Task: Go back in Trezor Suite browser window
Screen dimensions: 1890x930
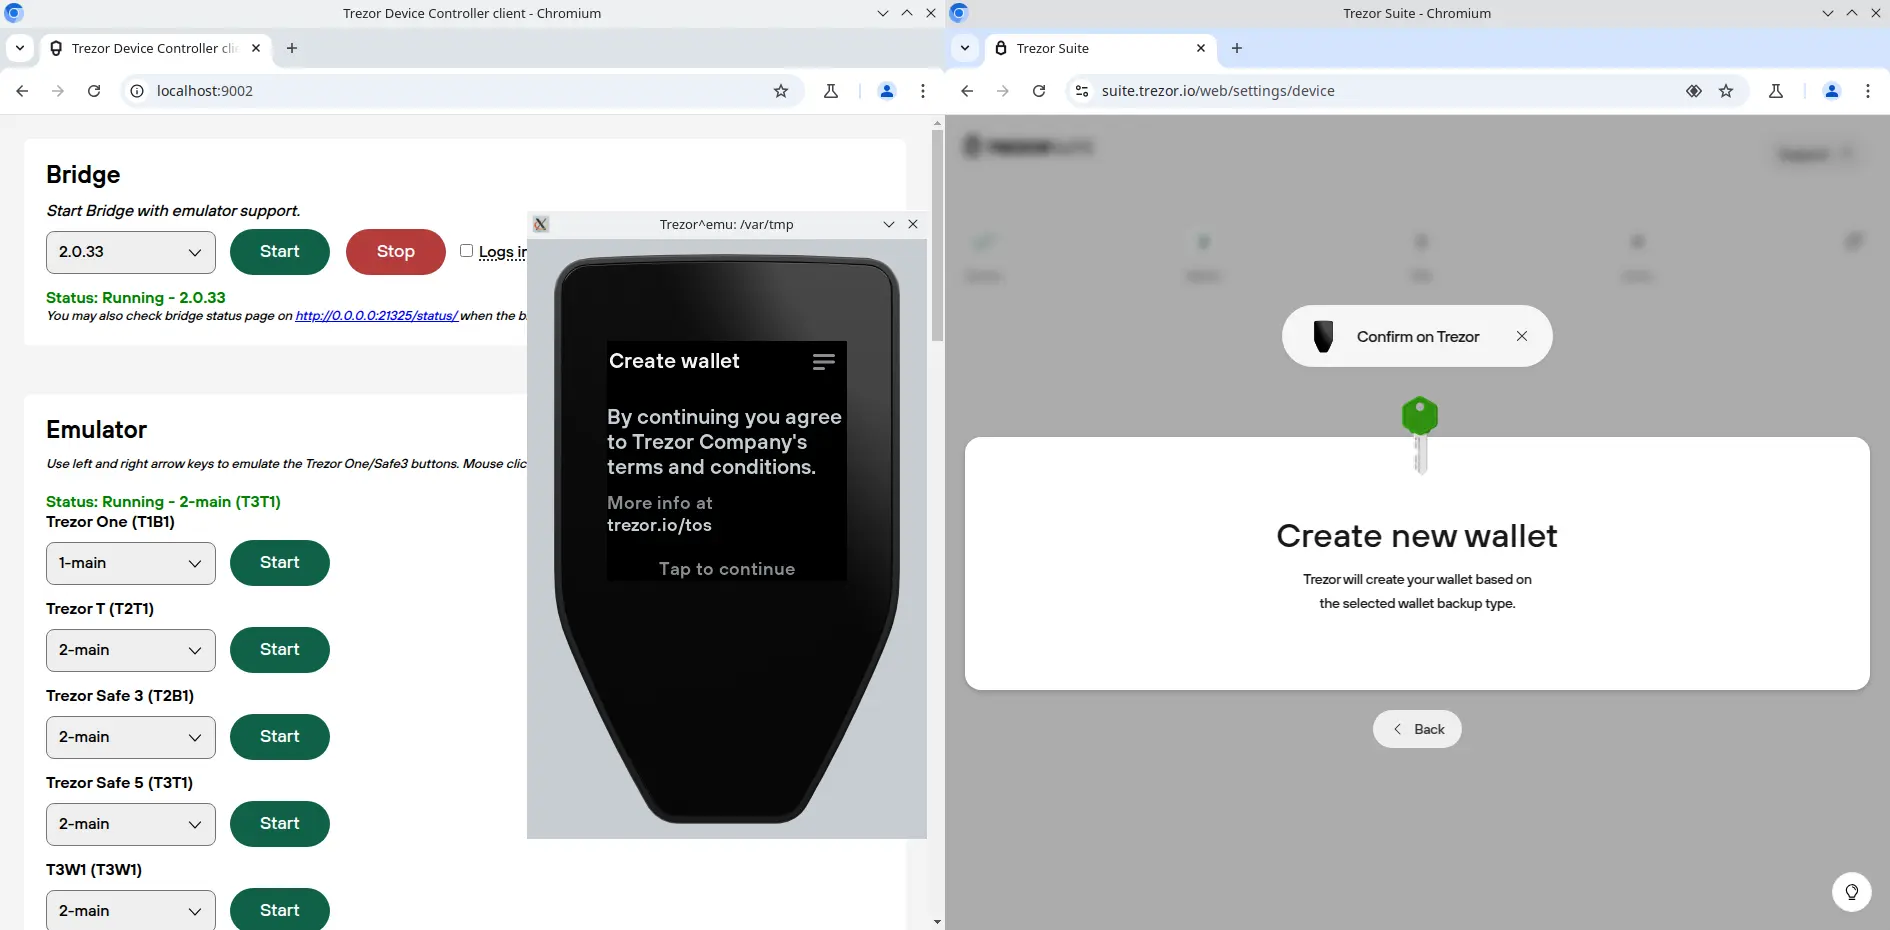Action: (x=967, y=91)
